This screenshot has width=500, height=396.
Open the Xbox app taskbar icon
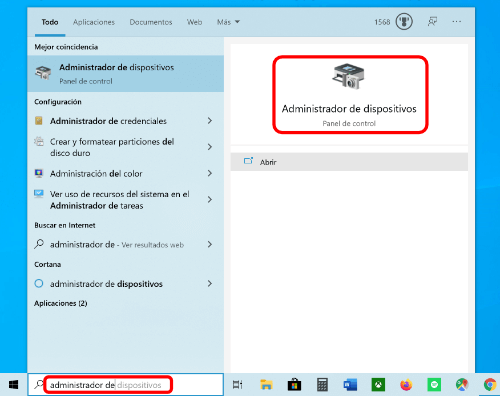(x=378, y=385)
